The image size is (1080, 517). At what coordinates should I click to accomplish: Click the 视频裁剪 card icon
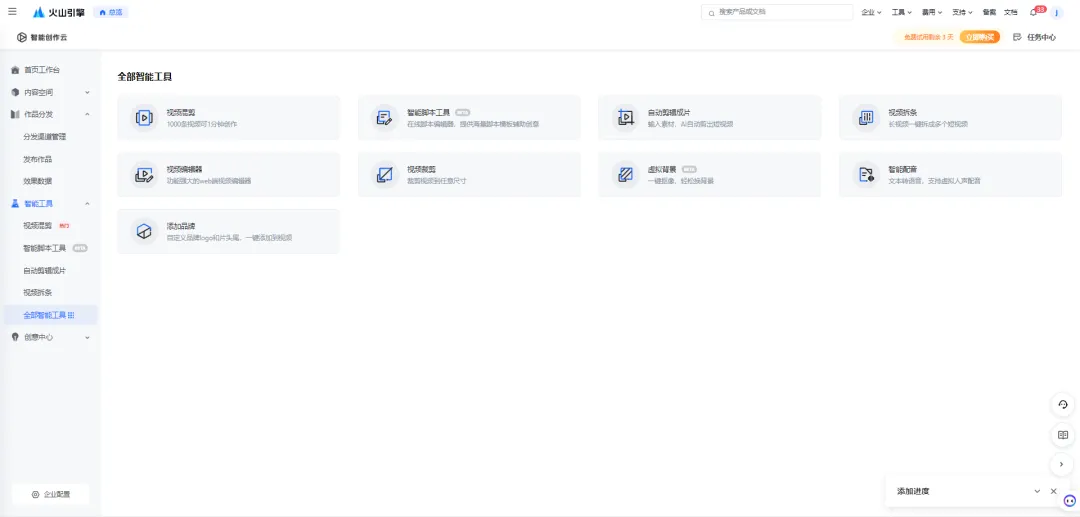pyautogui.click(x=384, y=175)
